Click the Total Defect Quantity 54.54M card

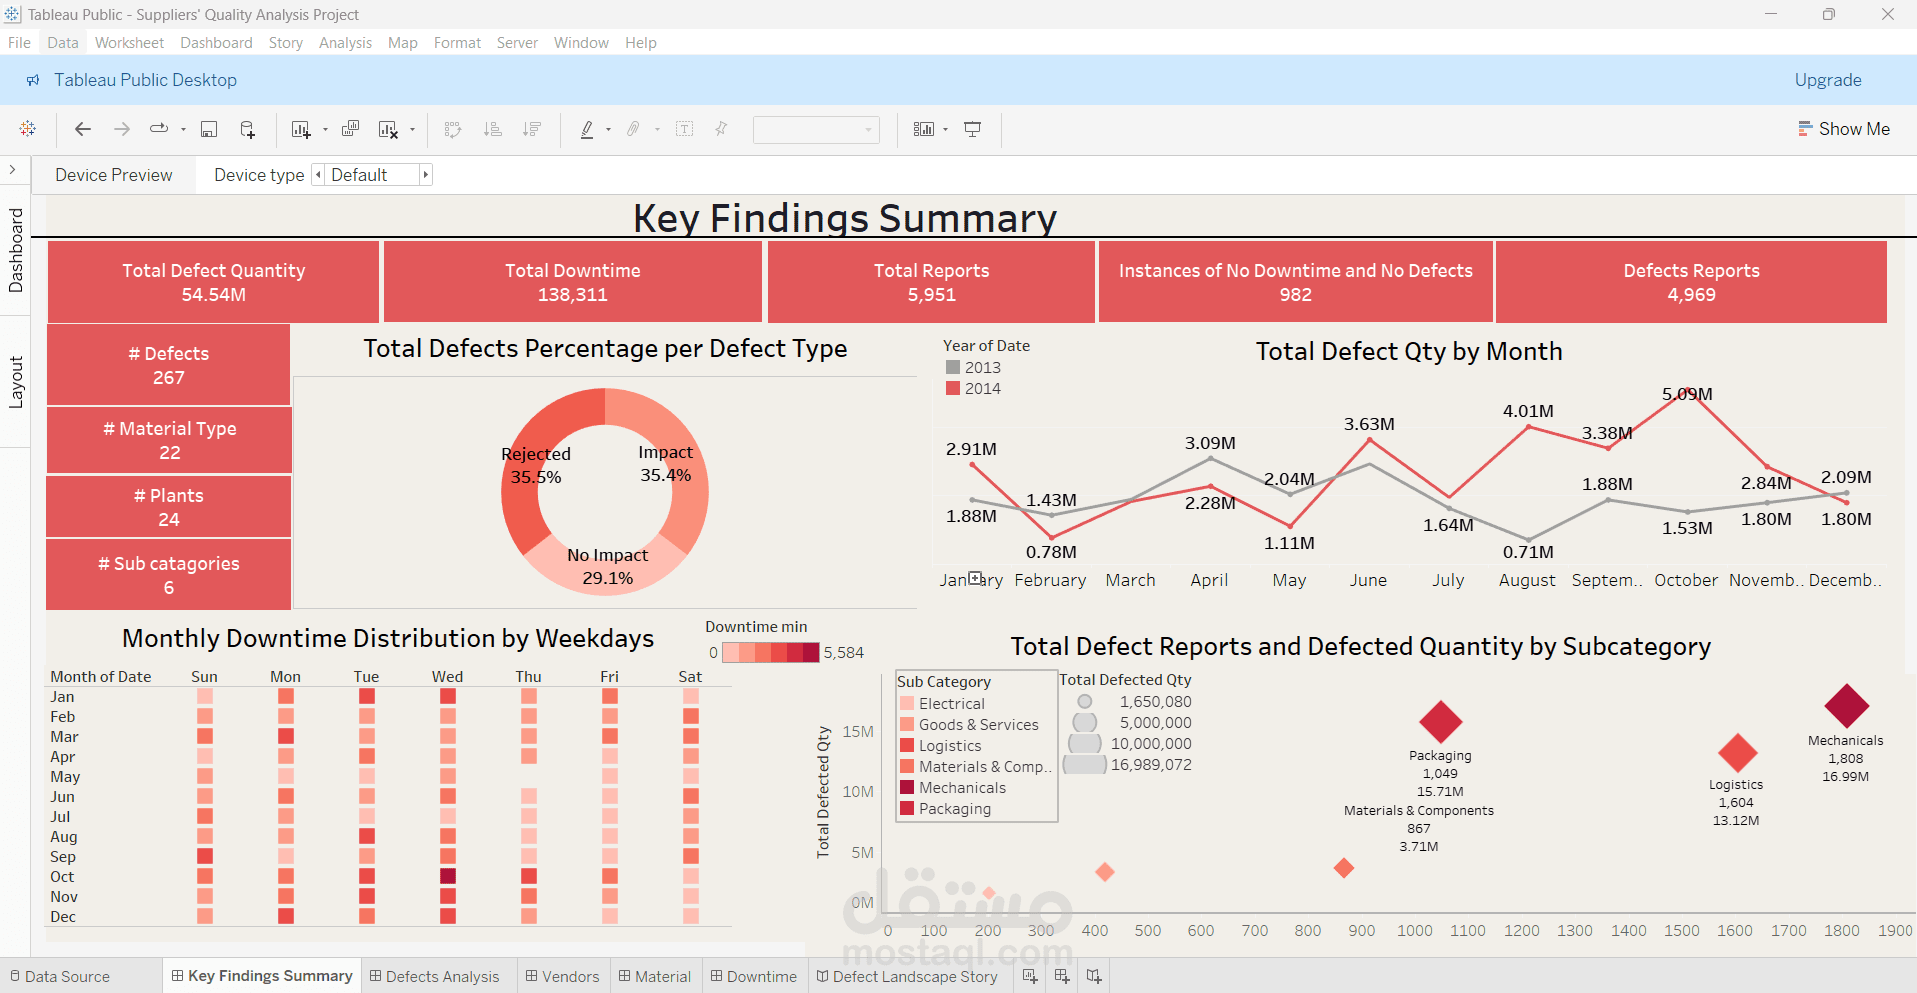(x=213, y=282)
